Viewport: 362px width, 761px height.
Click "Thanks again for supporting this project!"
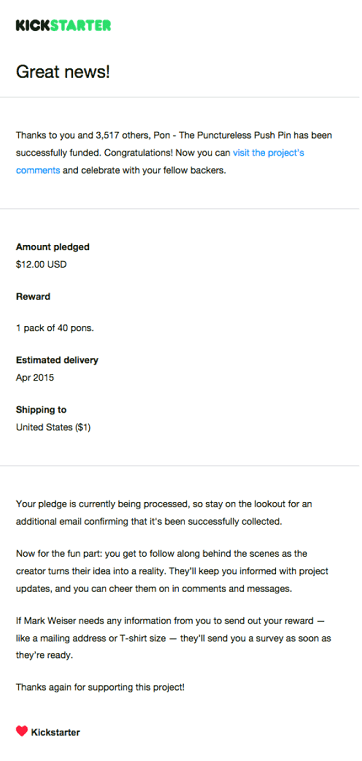tap(100, 687)
